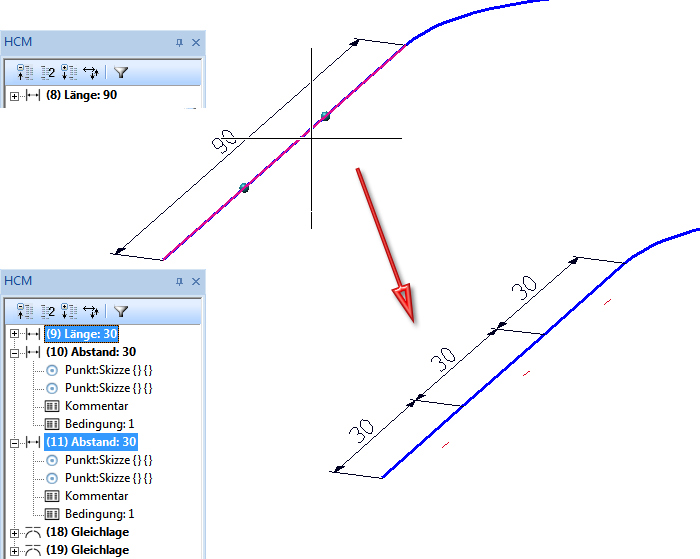Expand the (8) Länge: 90 node
The width and height of the screenshot is (700, 559).
14,96
